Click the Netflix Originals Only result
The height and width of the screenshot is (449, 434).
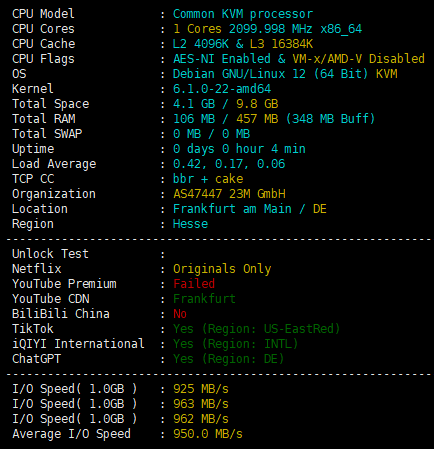[x=222, y=269]
